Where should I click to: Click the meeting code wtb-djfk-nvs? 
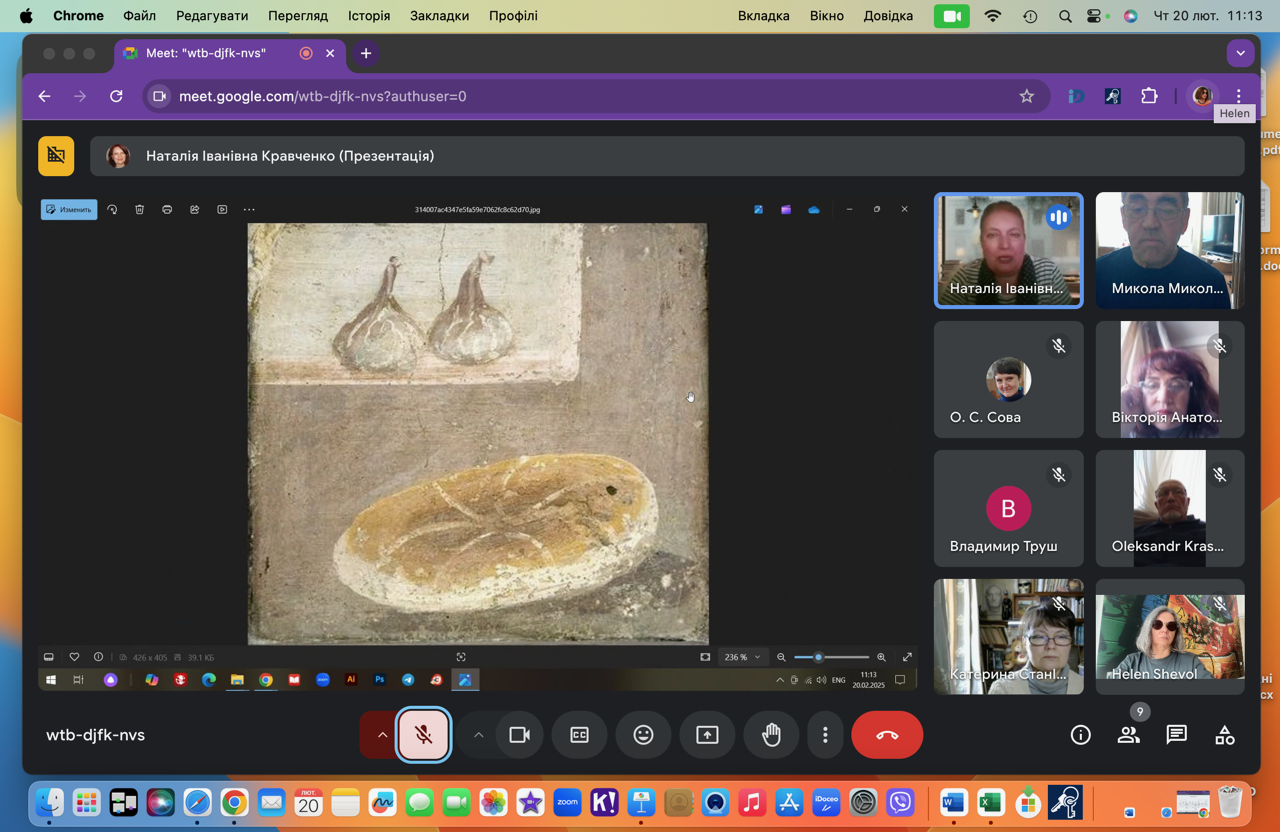95,735
